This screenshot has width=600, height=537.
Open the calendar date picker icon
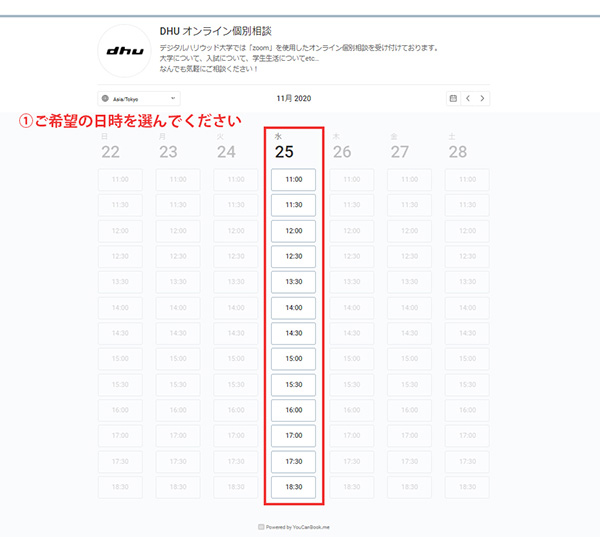[x=453, y=98]
